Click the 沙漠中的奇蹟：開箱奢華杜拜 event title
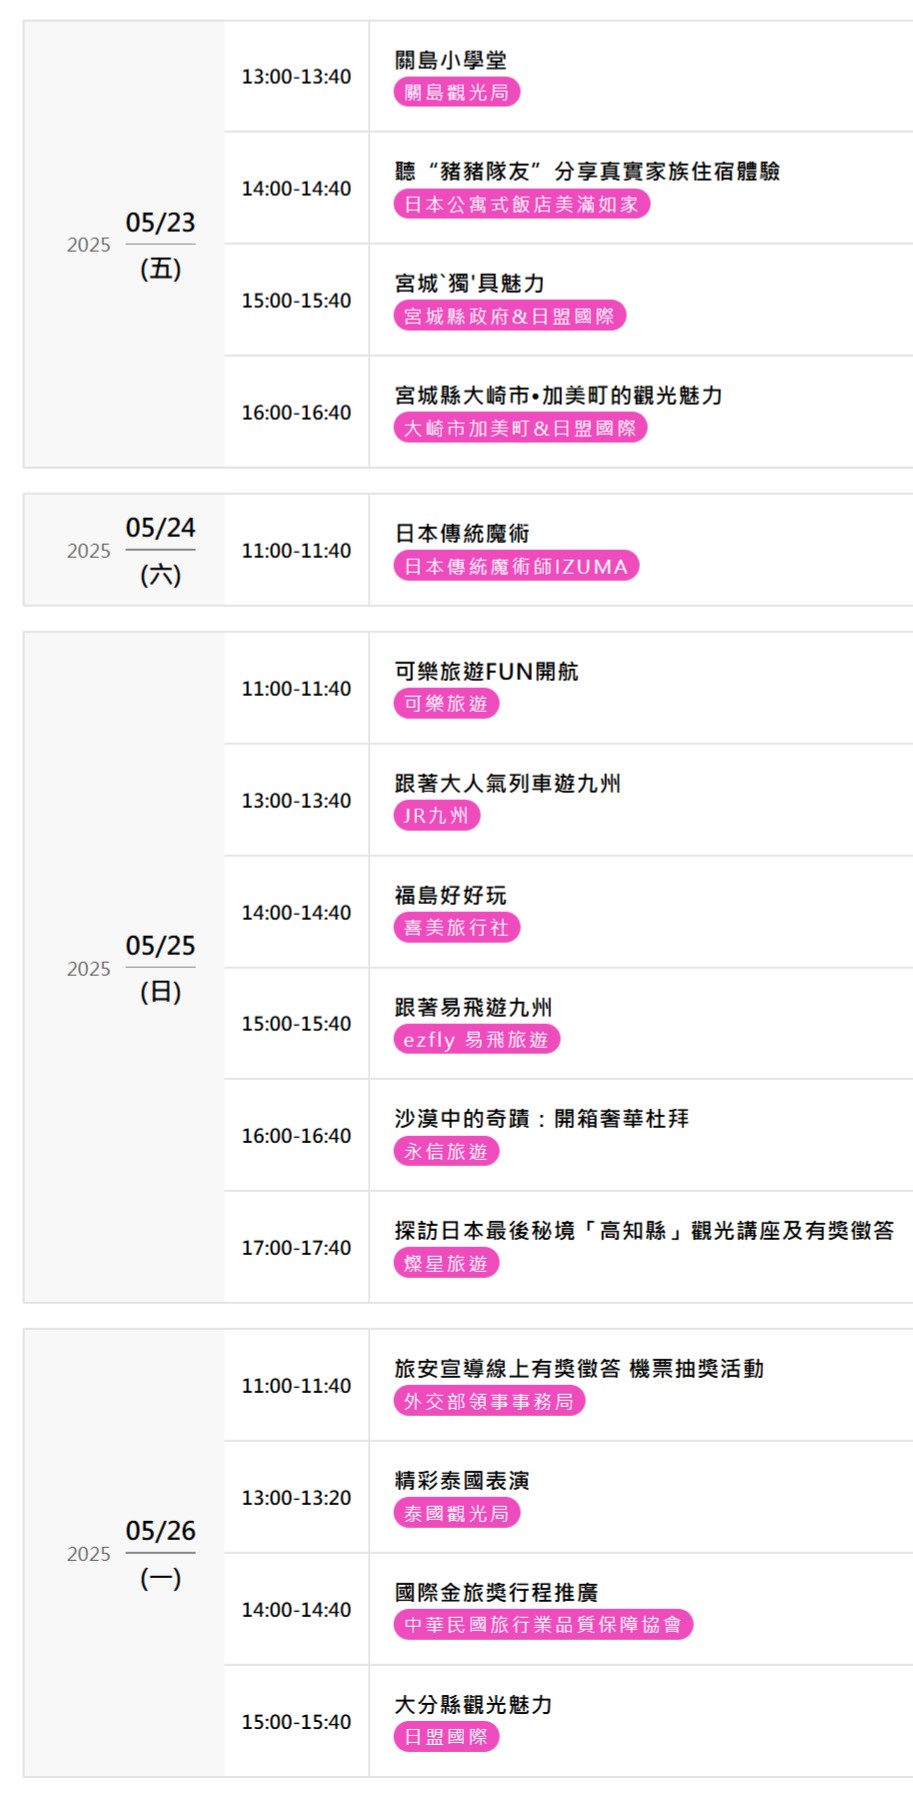Viewport: 913px width, 1795px height. click(541, 1119)
